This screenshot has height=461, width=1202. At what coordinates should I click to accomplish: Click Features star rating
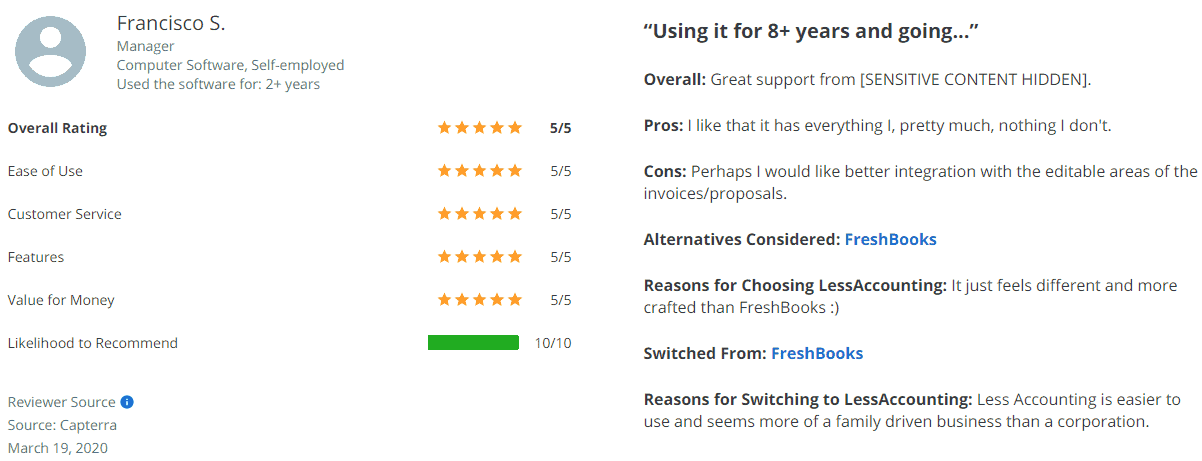480,257
